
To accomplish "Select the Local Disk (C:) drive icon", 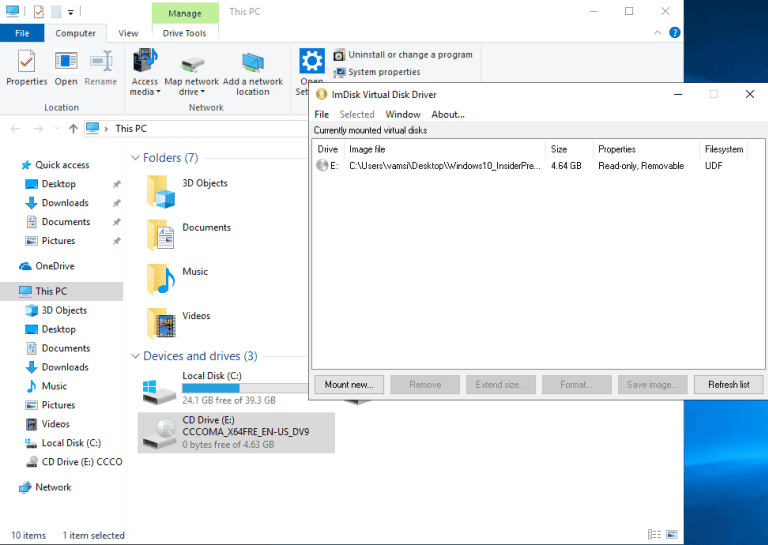I will (x=159, y=391).
